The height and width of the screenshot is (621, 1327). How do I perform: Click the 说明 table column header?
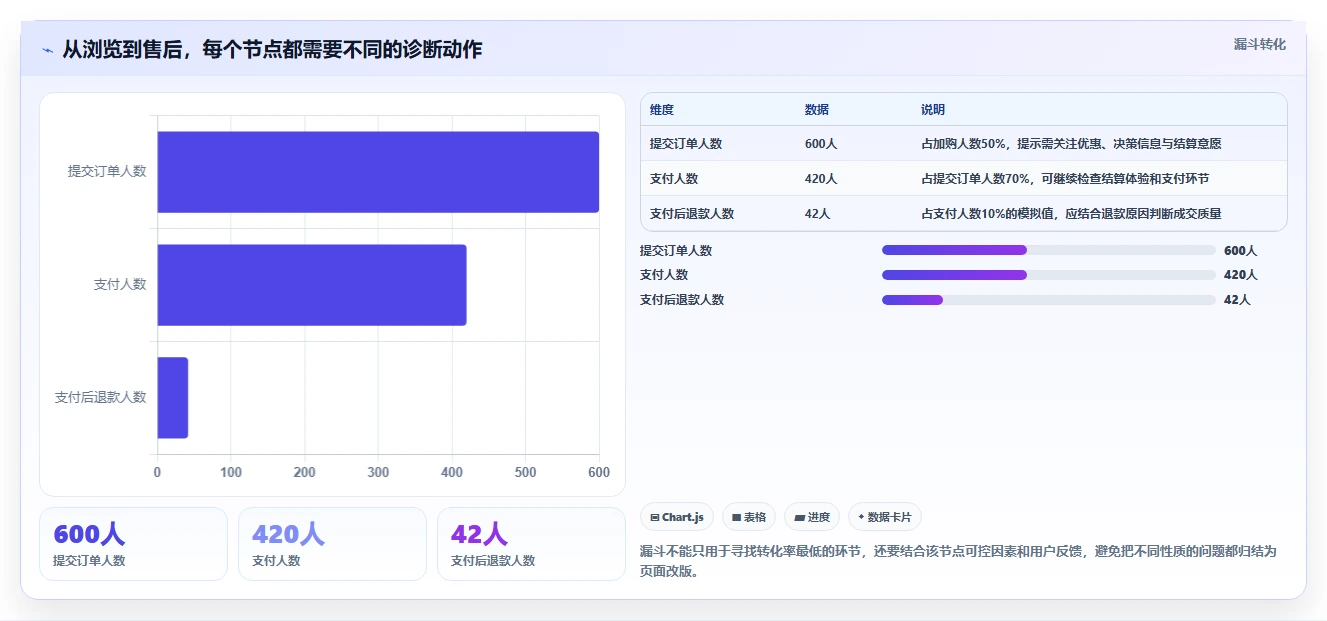pyautogui.click(x=933, y=110)
